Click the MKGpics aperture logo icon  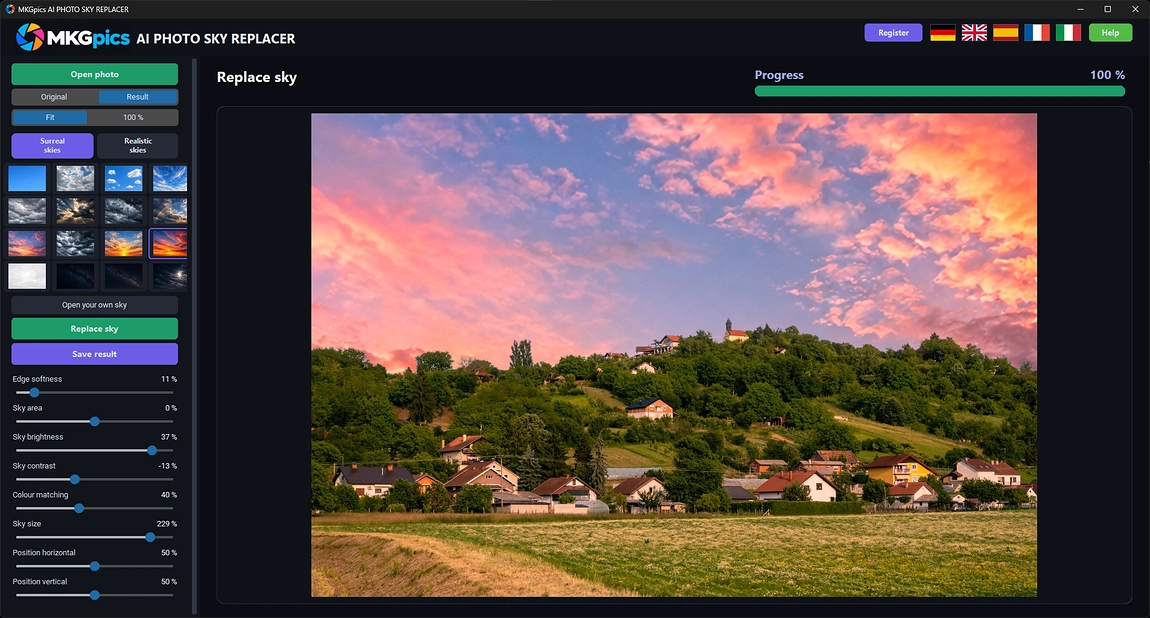tap(29, 37)
